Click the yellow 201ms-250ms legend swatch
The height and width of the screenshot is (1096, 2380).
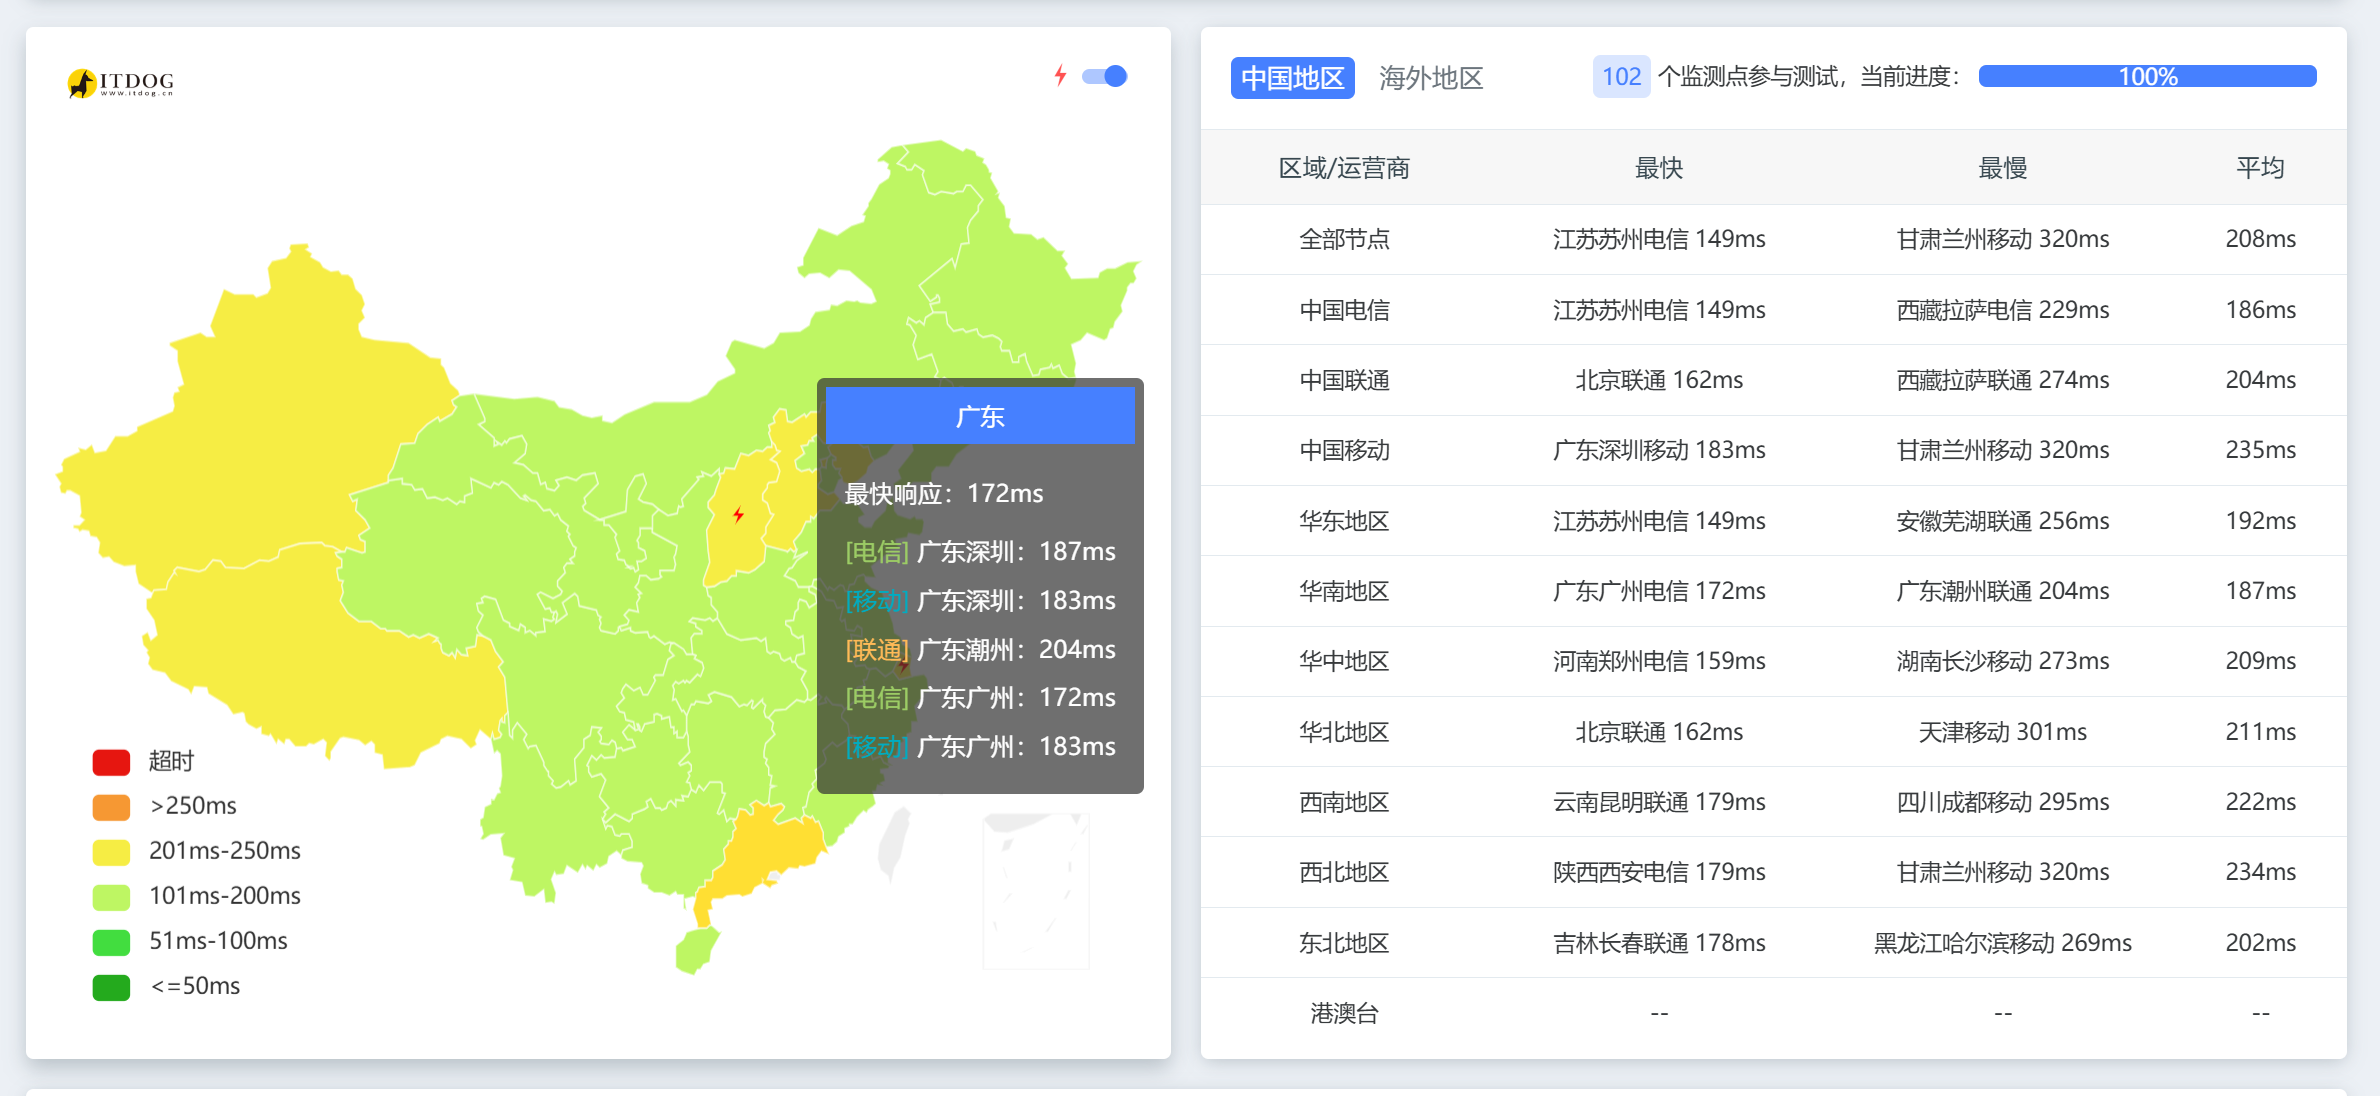point(111,852)
